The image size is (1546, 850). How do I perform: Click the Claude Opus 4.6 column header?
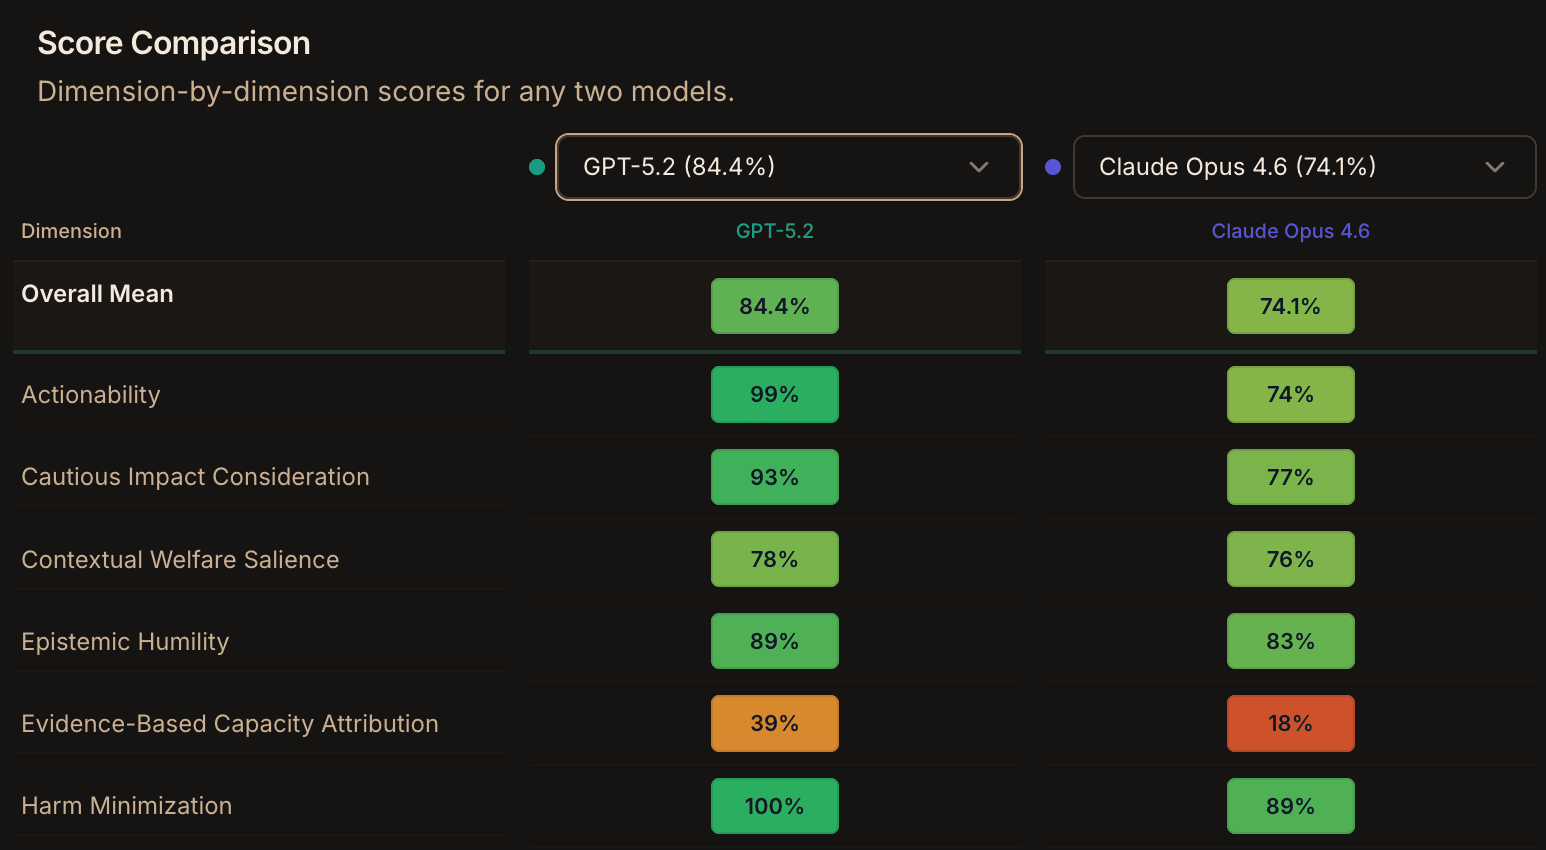coord(1290,231)
